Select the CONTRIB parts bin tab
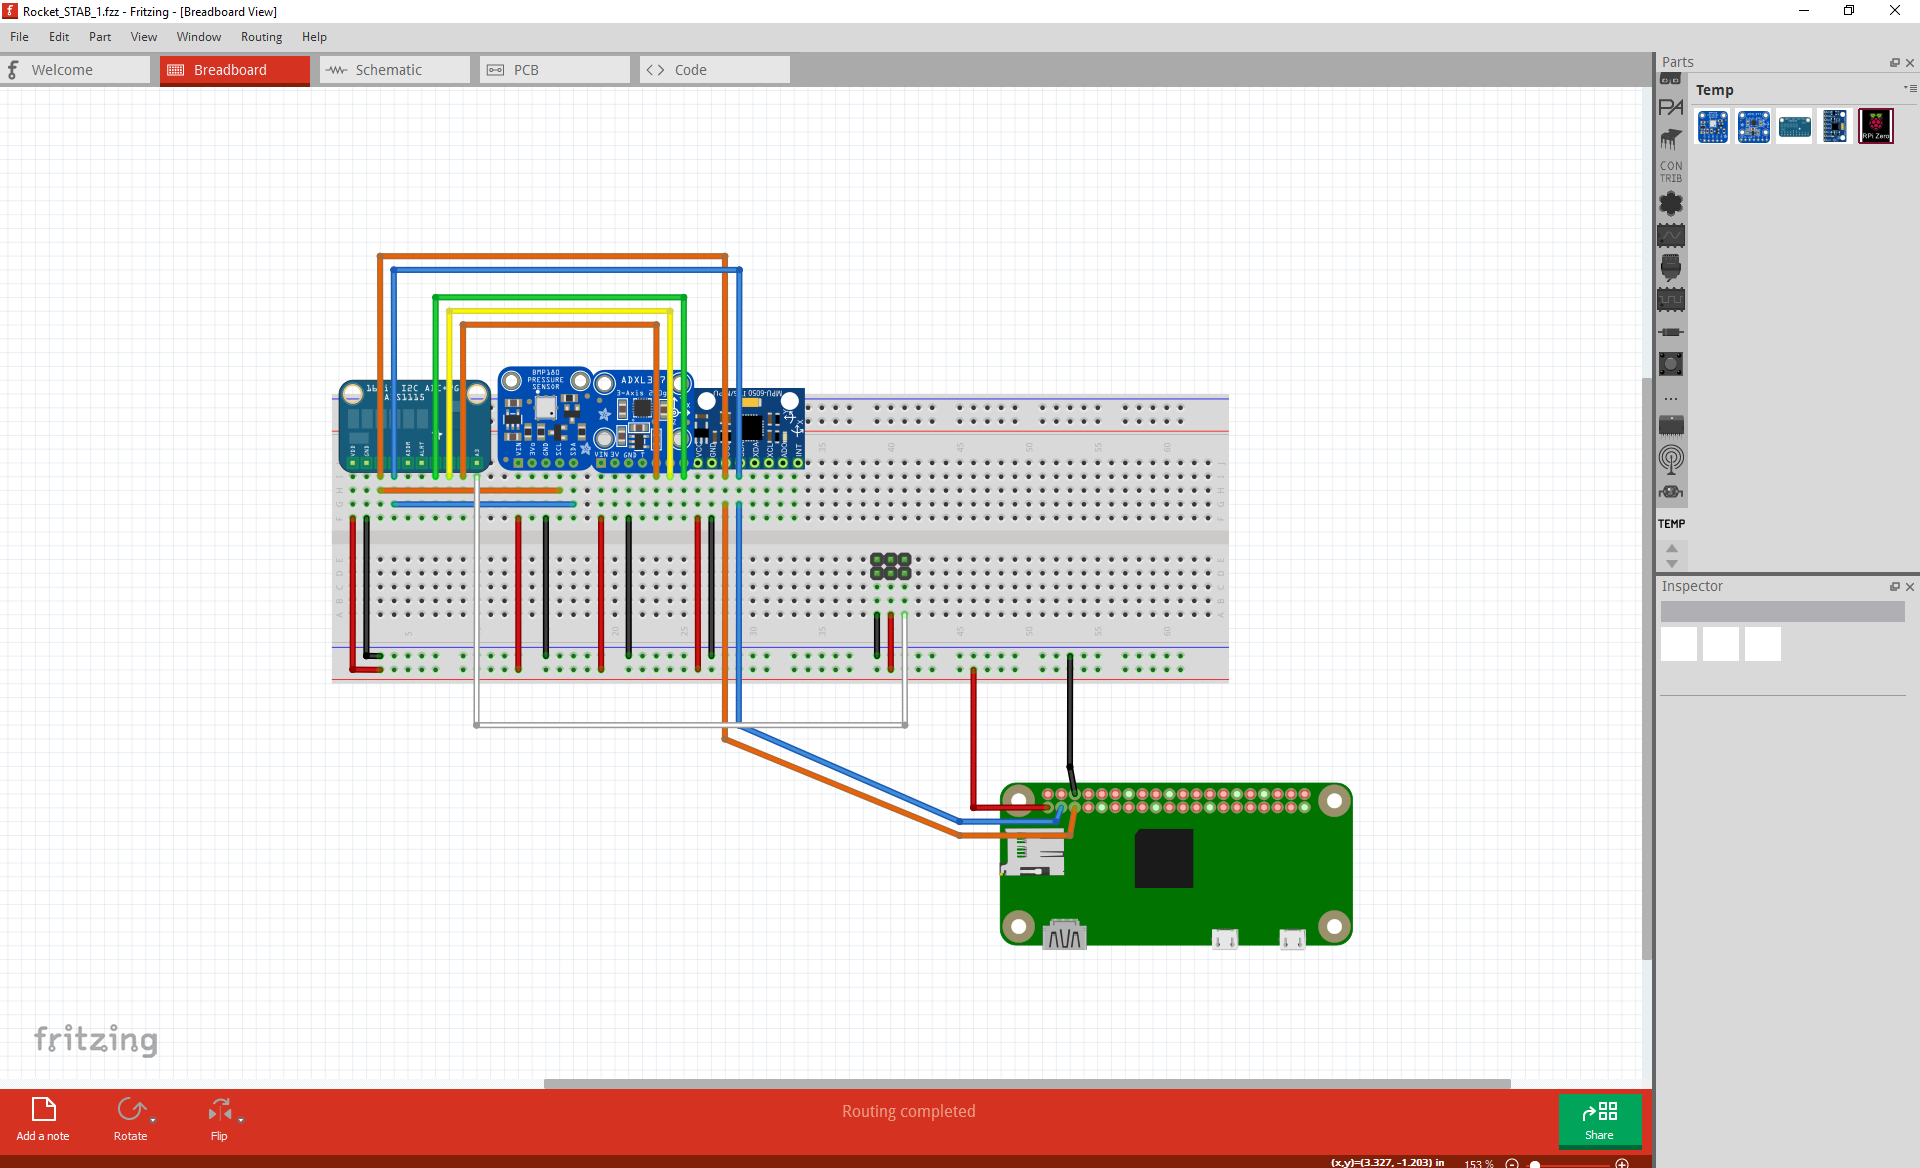 (x=1671, y=170)
